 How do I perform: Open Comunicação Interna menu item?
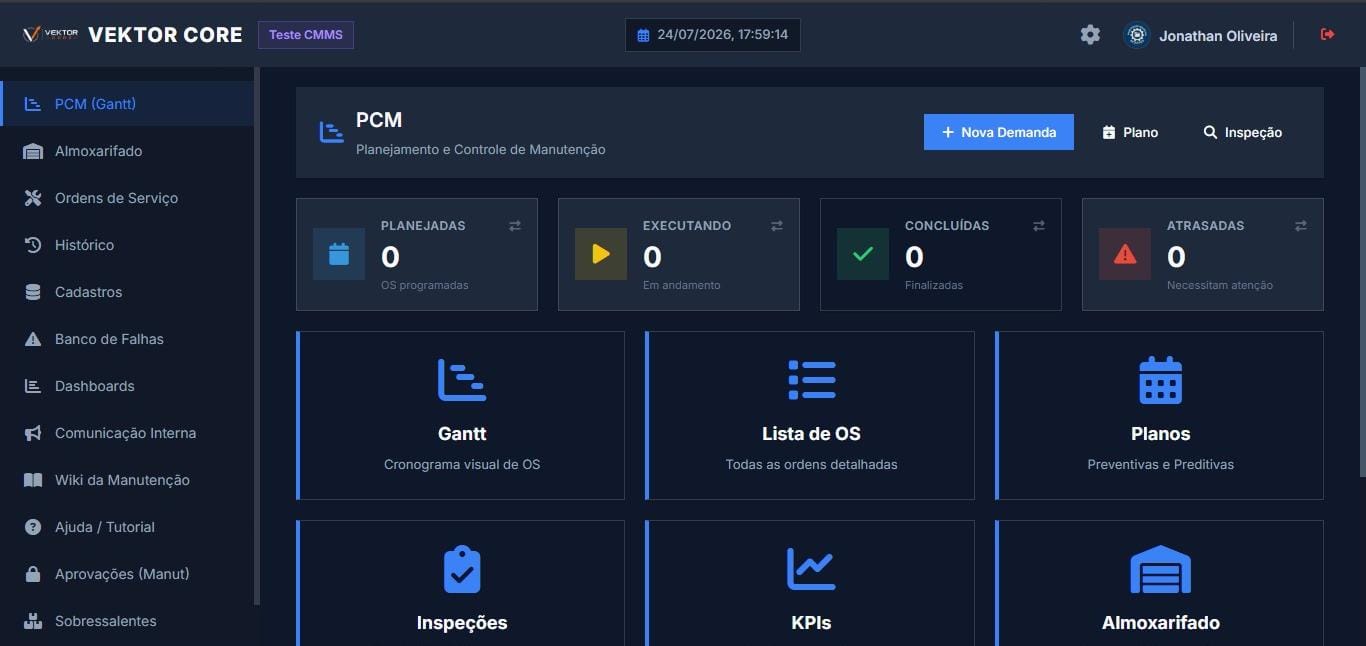(x=127, y=433)
